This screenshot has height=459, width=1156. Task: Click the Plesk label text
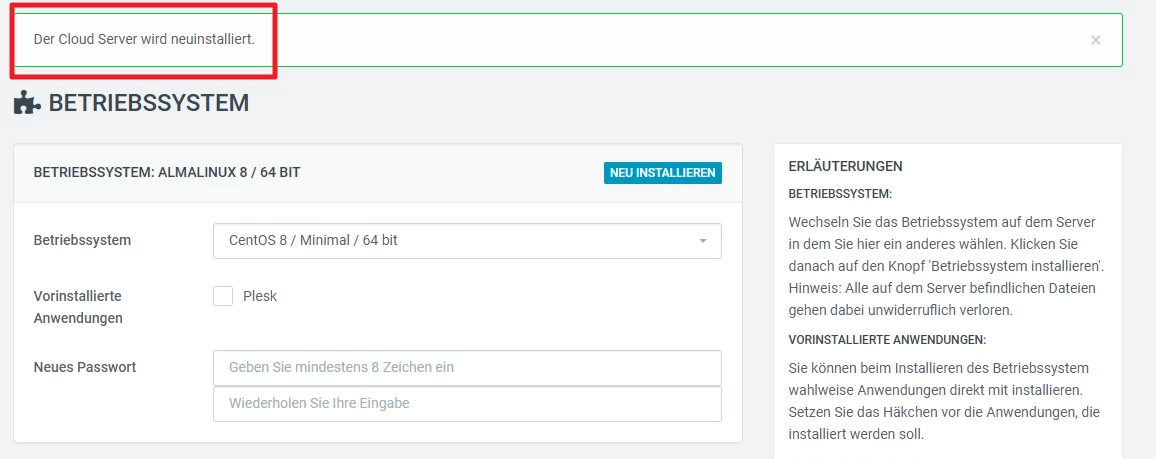260,296
